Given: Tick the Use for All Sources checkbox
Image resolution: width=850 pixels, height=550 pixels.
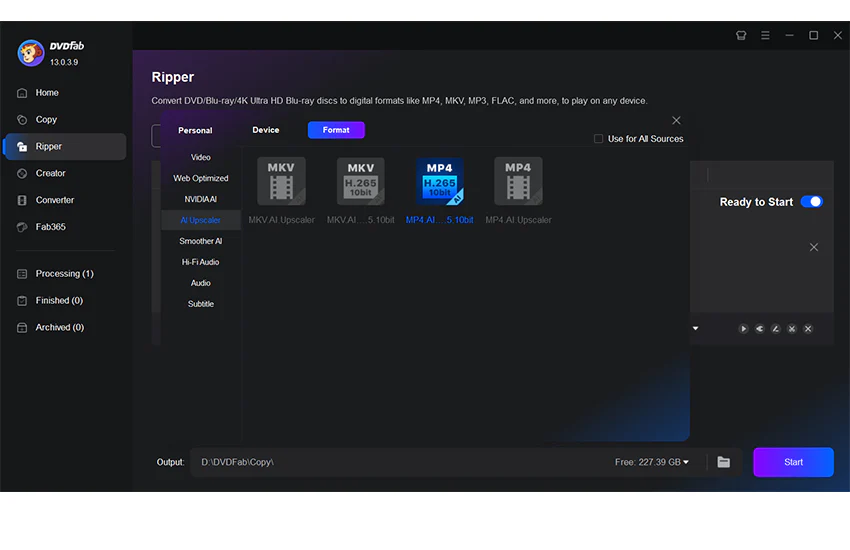Looking at the screenshot, I should coord(598,139).
